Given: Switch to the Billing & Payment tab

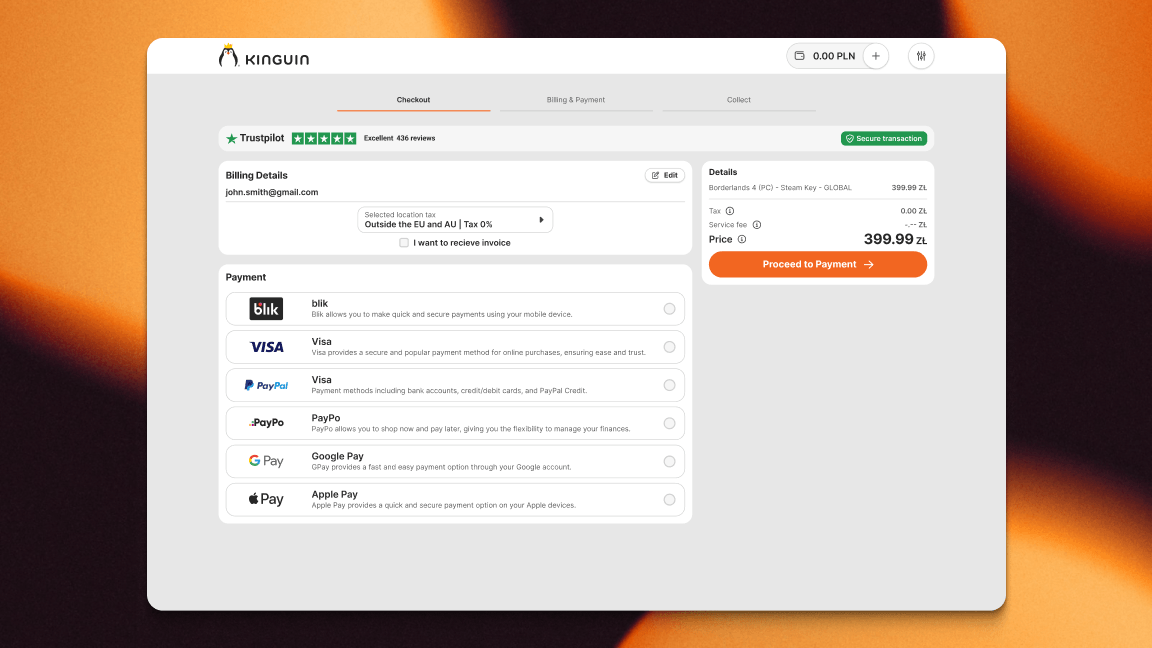Looking at the screenshot, I should (575, 99).
